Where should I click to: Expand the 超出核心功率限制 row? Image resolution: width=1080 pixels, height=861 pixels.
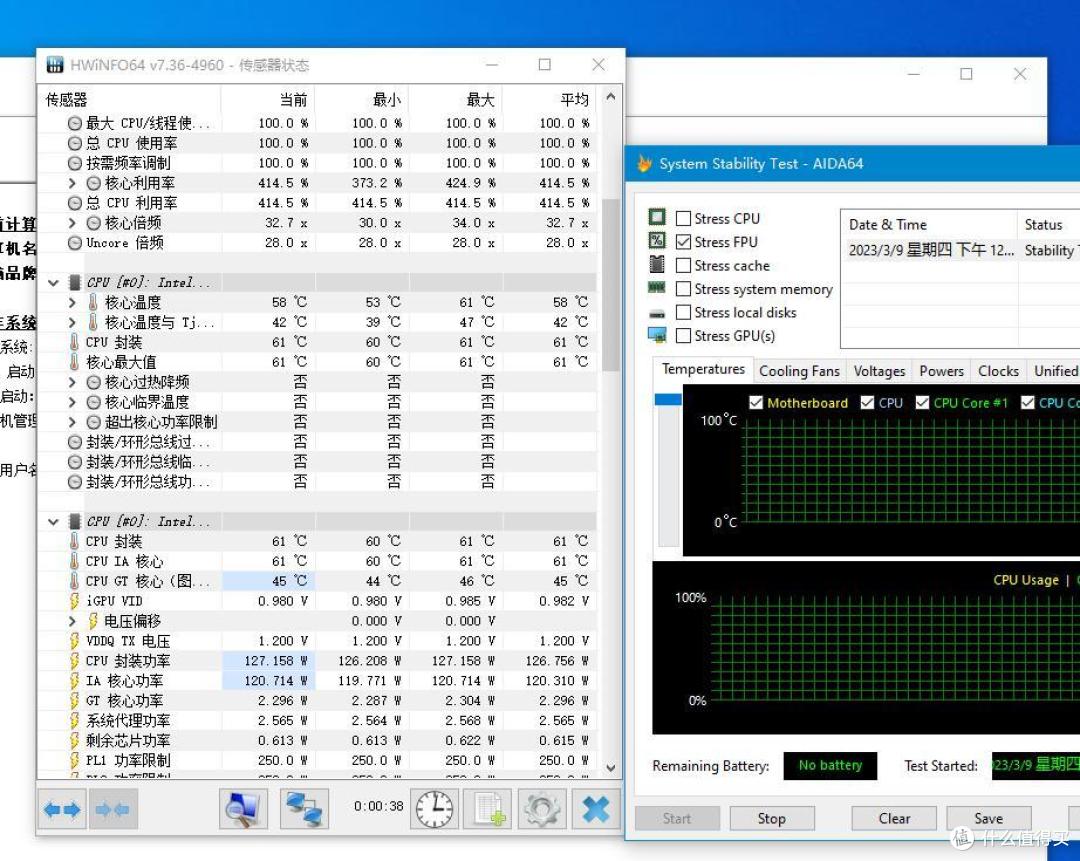(x=72, y=422)
